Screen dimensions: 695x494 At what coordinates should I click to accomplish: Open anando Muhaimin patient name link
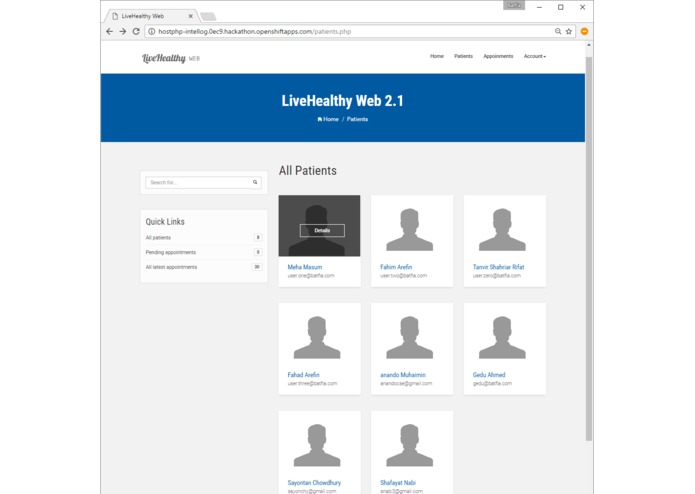pos(402,375)
